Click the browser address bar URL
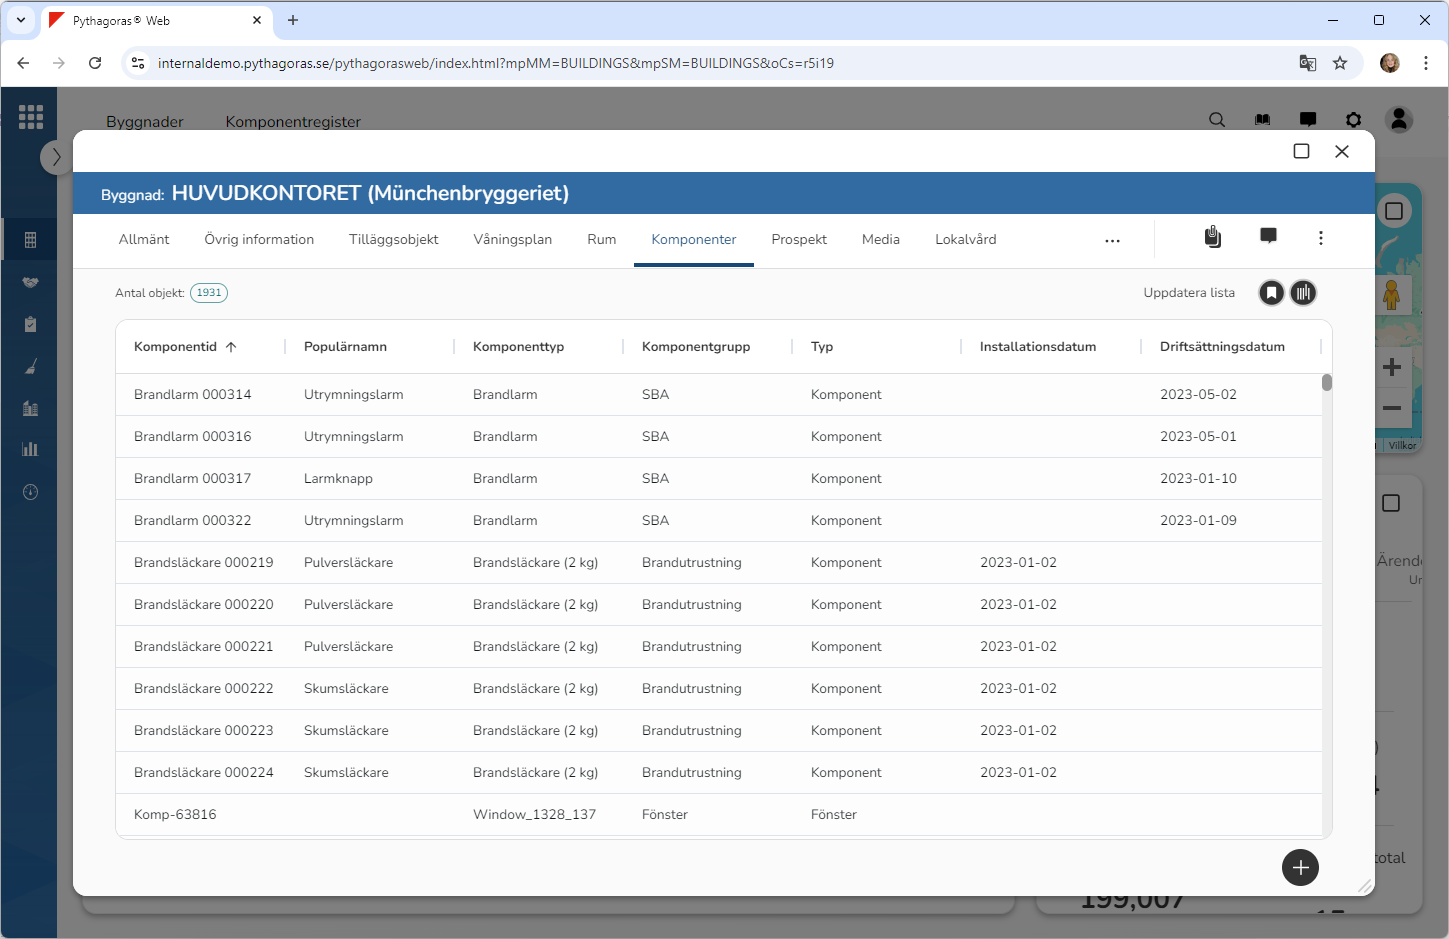 [495, 63]
